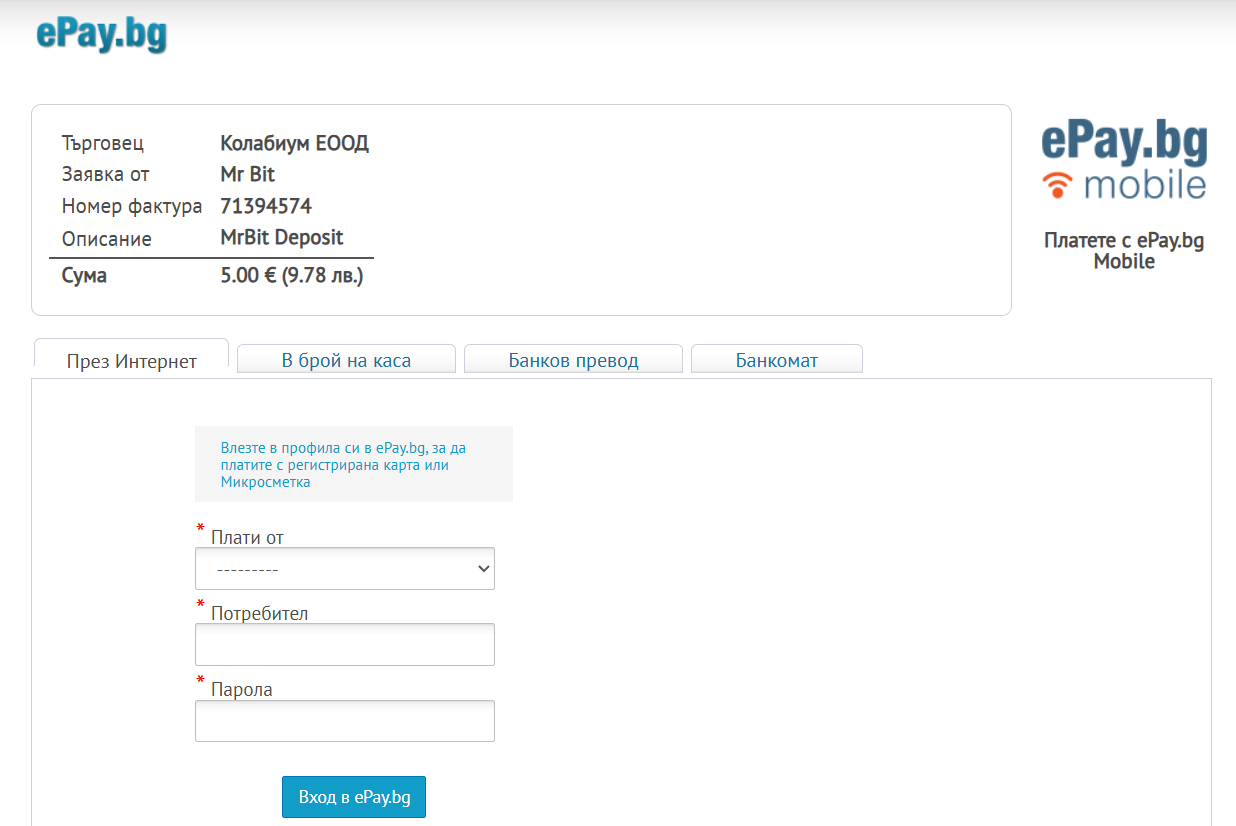Focus the Потребител input field
Image resolution: width=1236 pixels, height=826 pixels.
click(345, 644)
